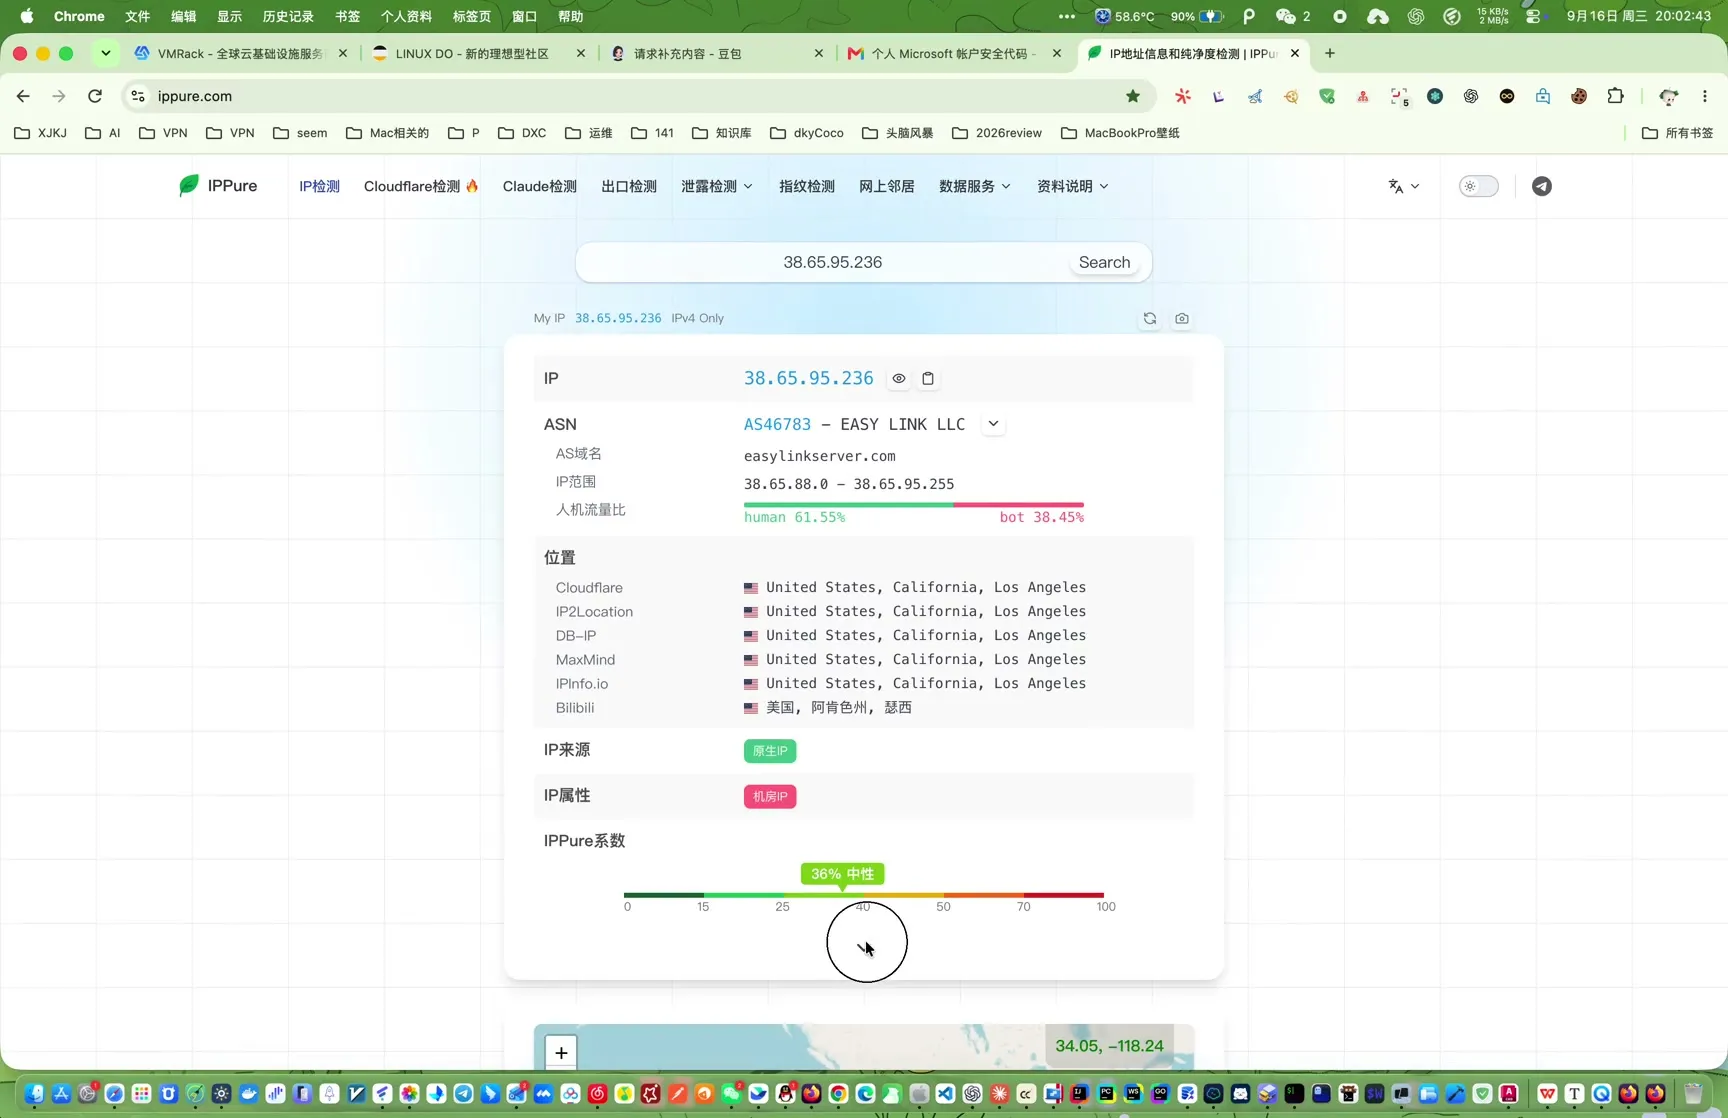Click My IP 38.65.95.236 link
The image size is (1728, 1118).
(x=618, y=318)
